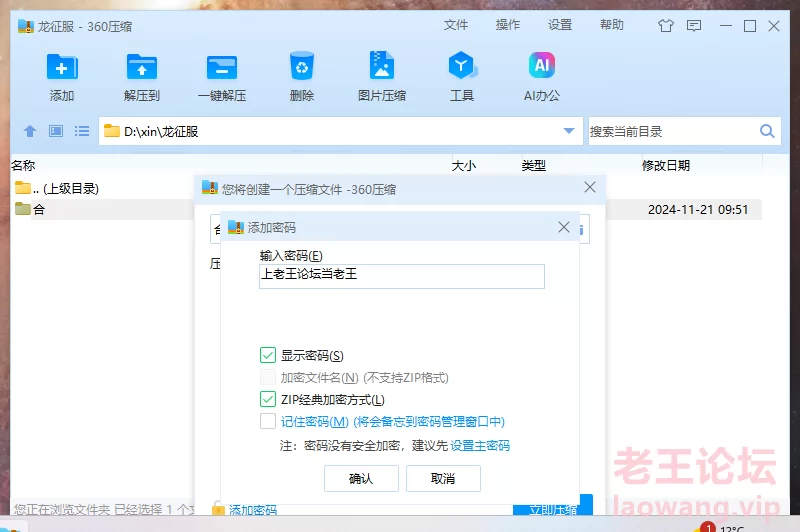Expand the address path dropdown arrow
The height and width of the screenshot is (532, 800).
coord(569,131)
